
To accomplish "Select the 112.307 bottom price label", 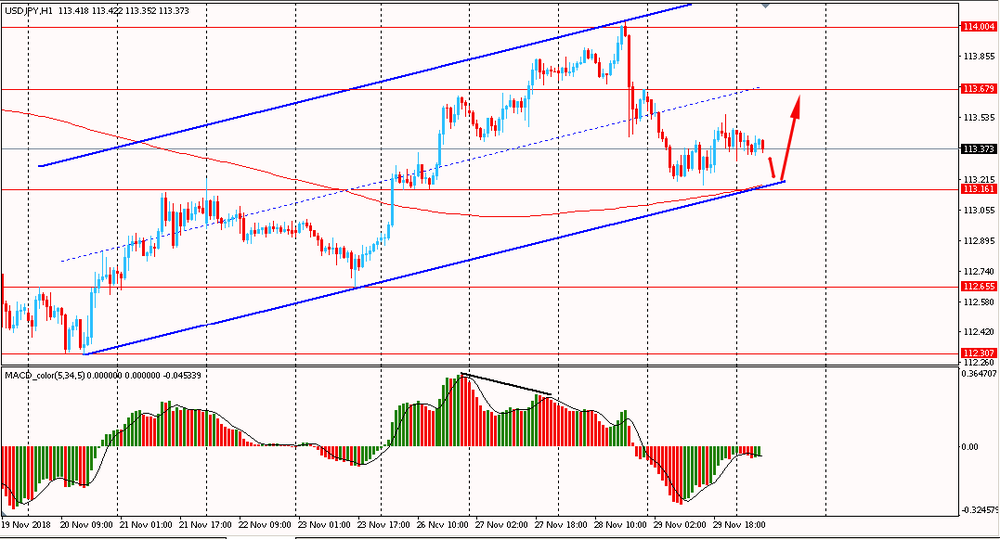I will 978,353.
